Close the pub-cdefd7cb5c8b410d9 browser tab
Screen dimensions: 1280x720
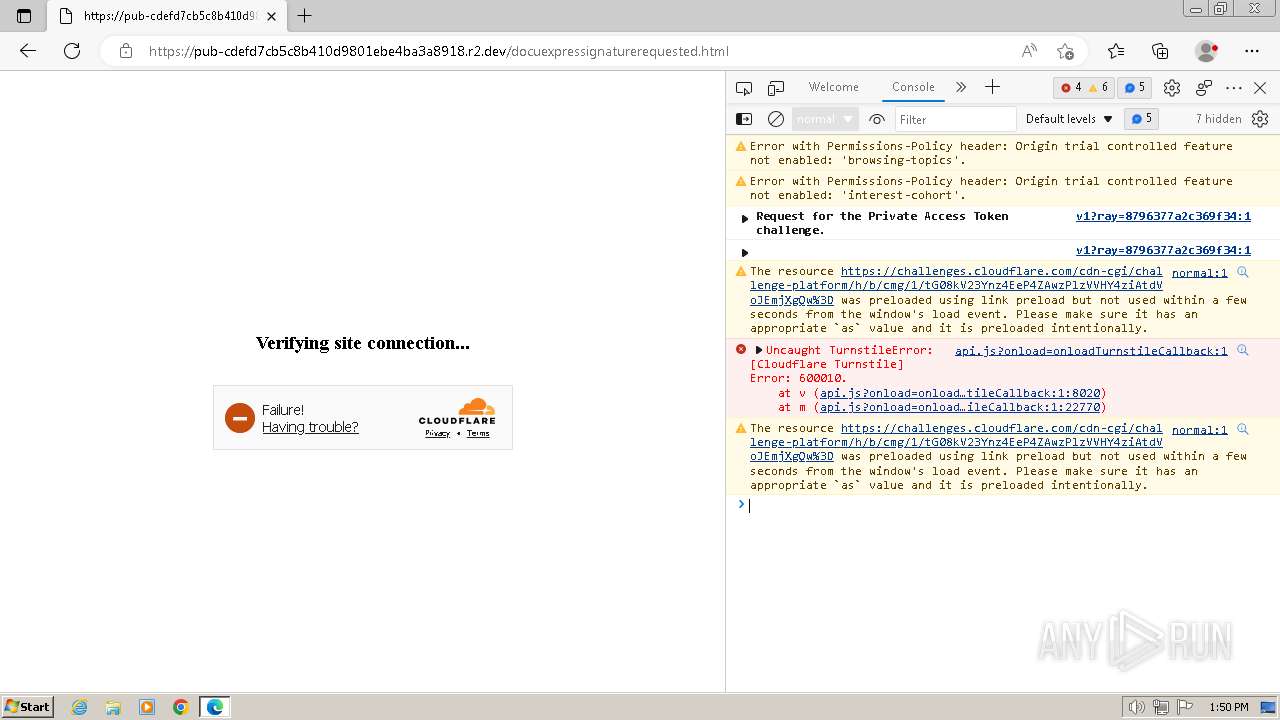pos(271,16)
